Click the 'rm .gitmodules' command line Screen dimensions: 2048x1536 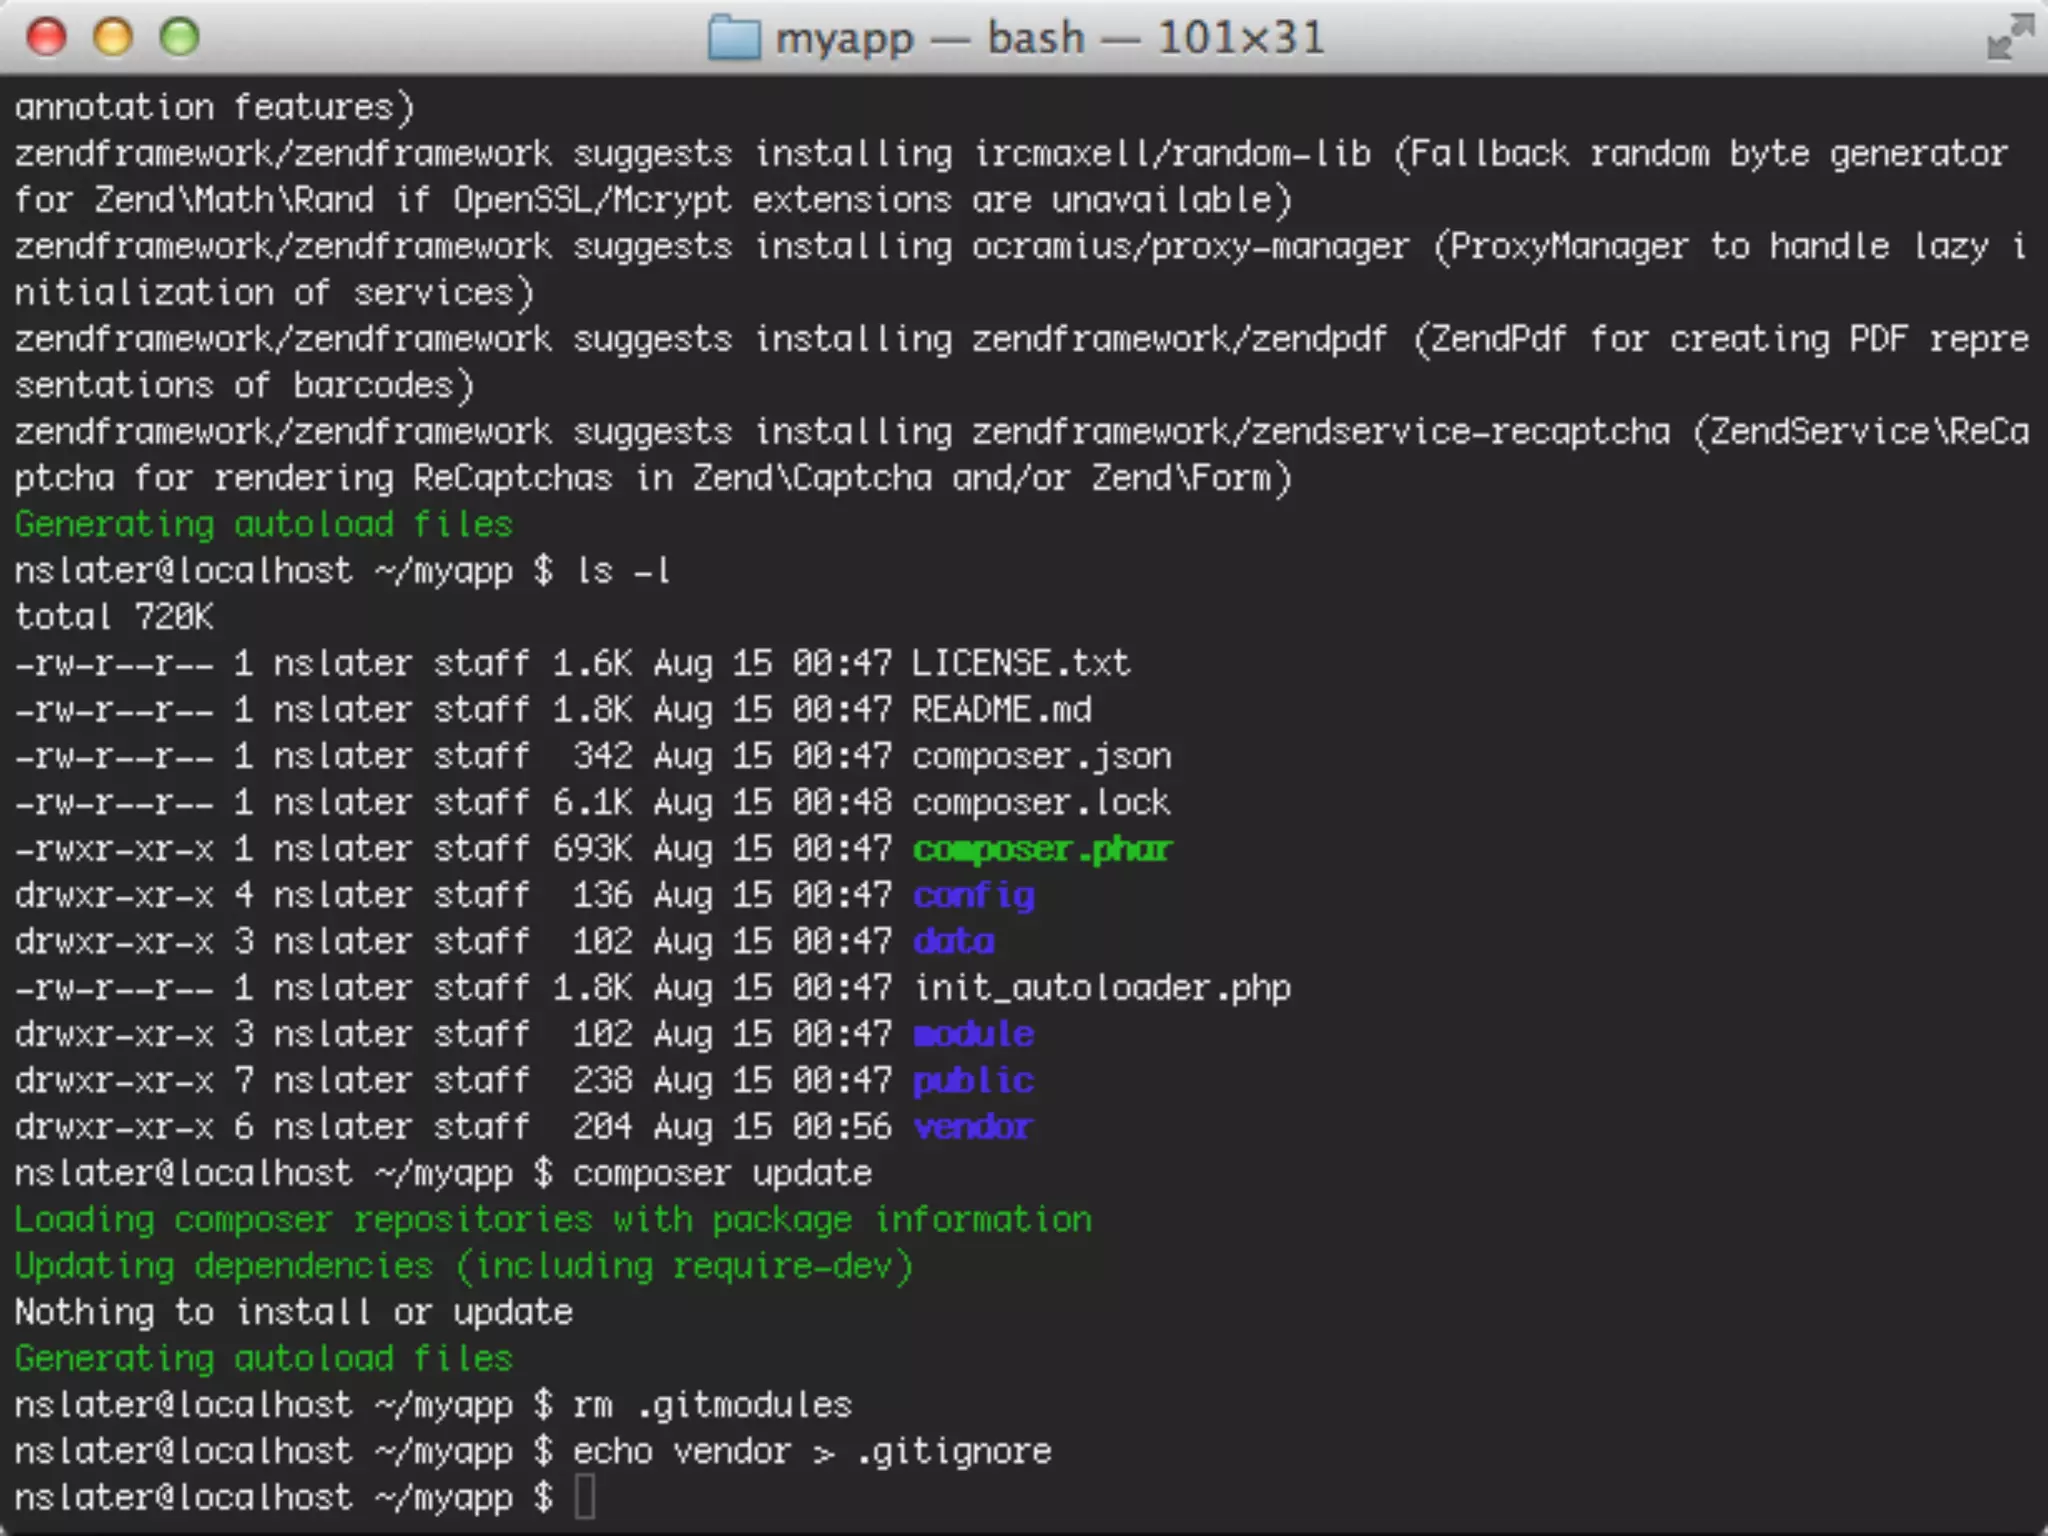point(712,1405)
